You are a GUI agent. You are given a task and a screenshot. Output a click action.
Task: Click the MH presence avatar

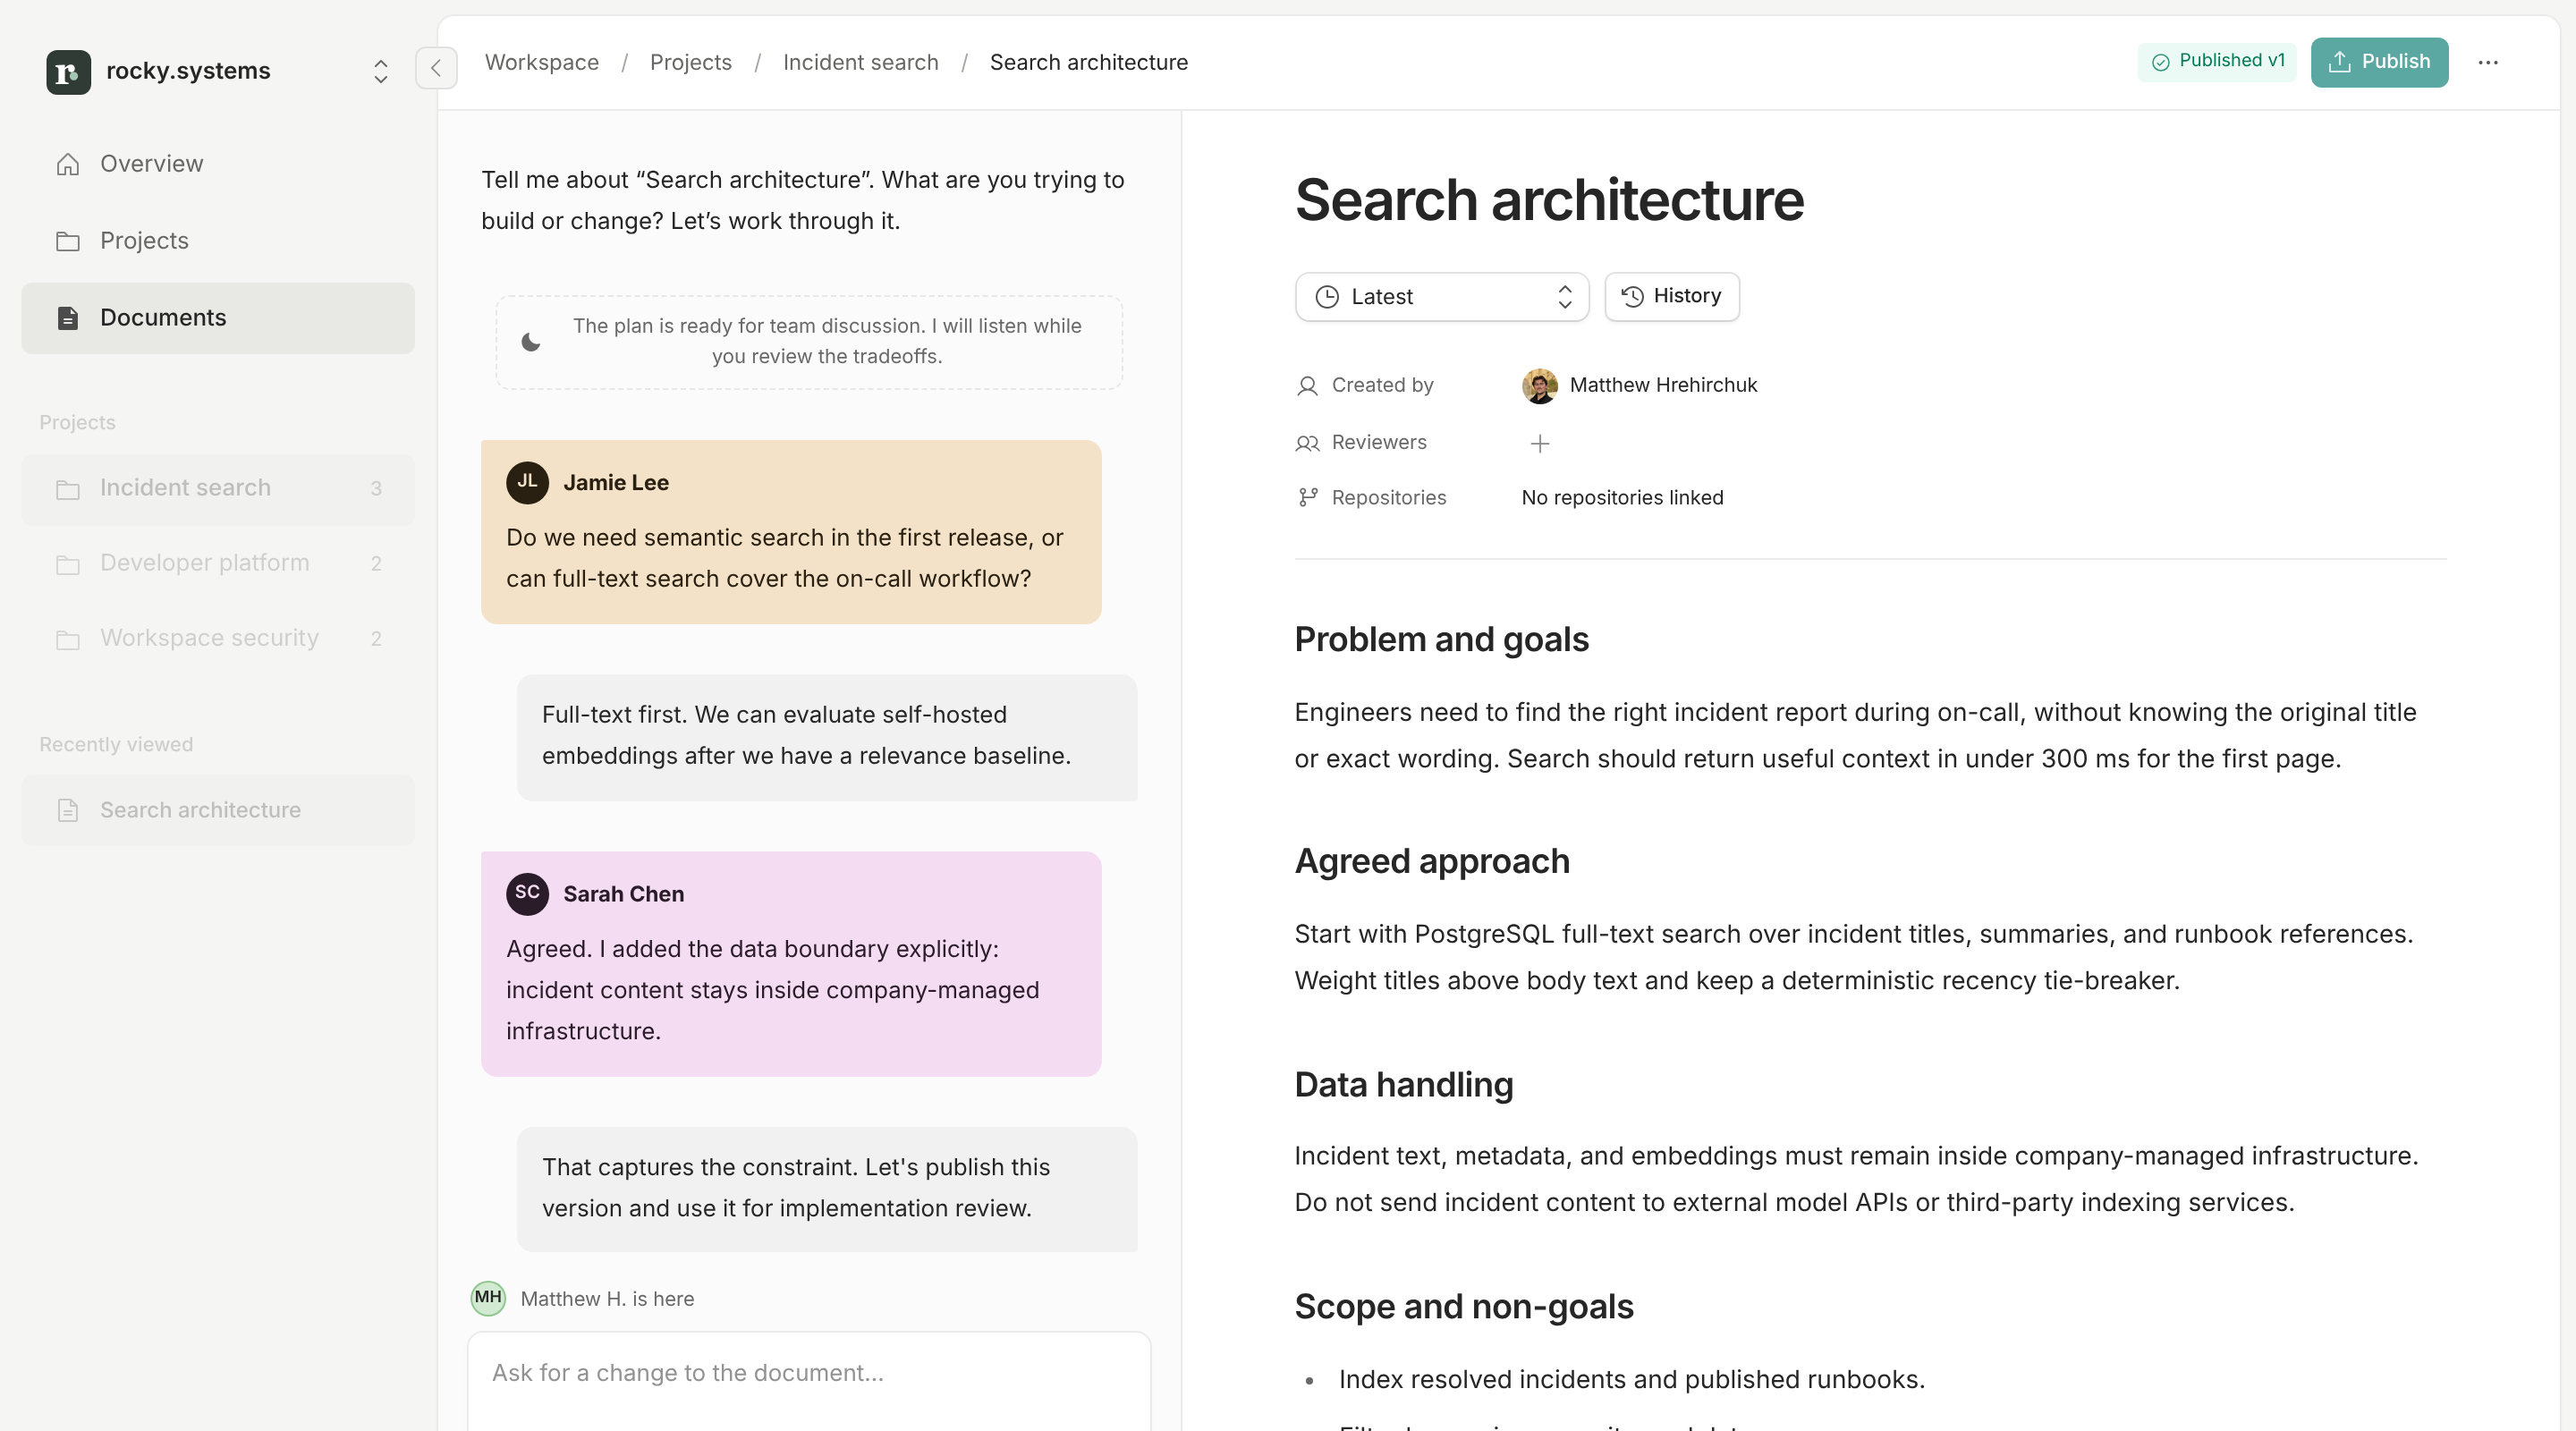(x=488, y=1298)
